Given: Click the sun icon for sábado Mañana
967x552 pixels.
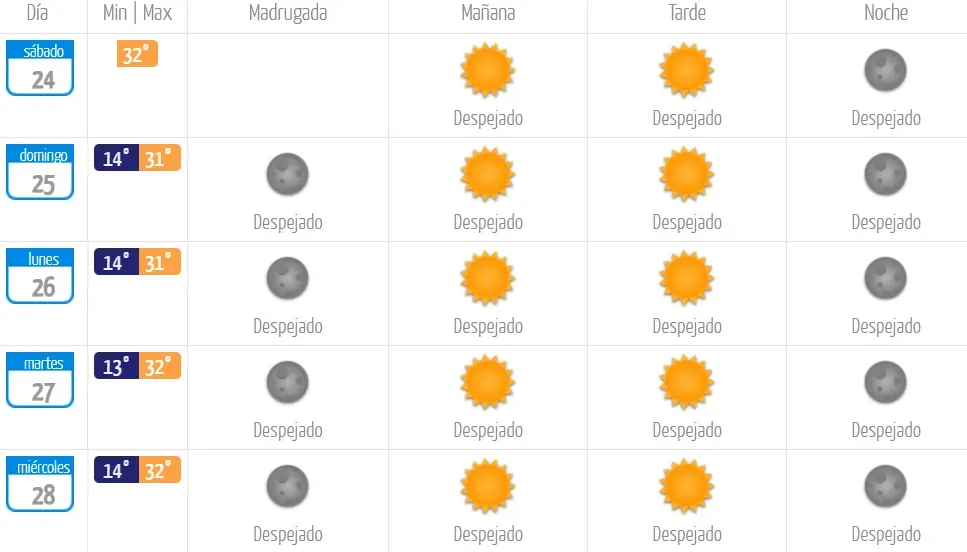Looking at the screenshot, I should coord(487,70).
